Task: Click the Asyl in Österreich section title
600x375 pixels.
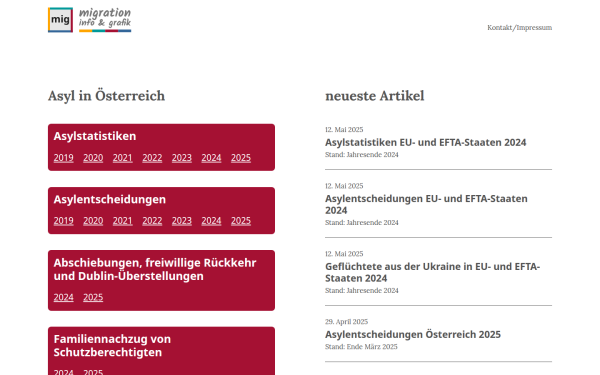Action: [x=106, y=96]
